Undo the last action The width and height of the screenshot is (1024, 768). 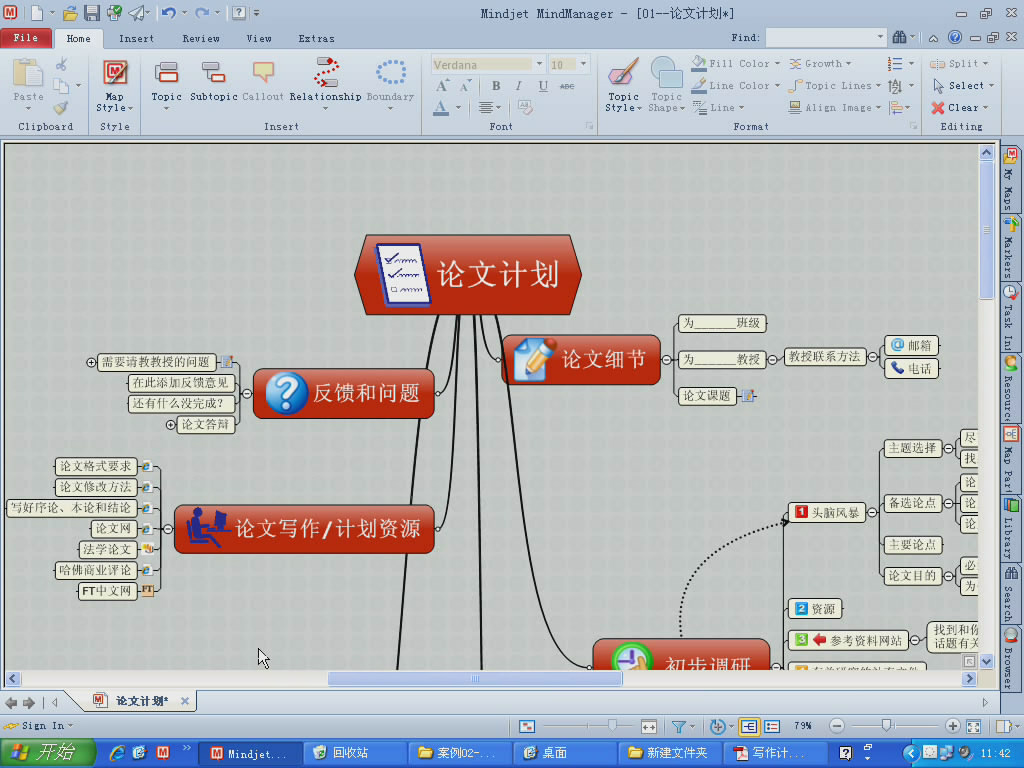(168, 12)
